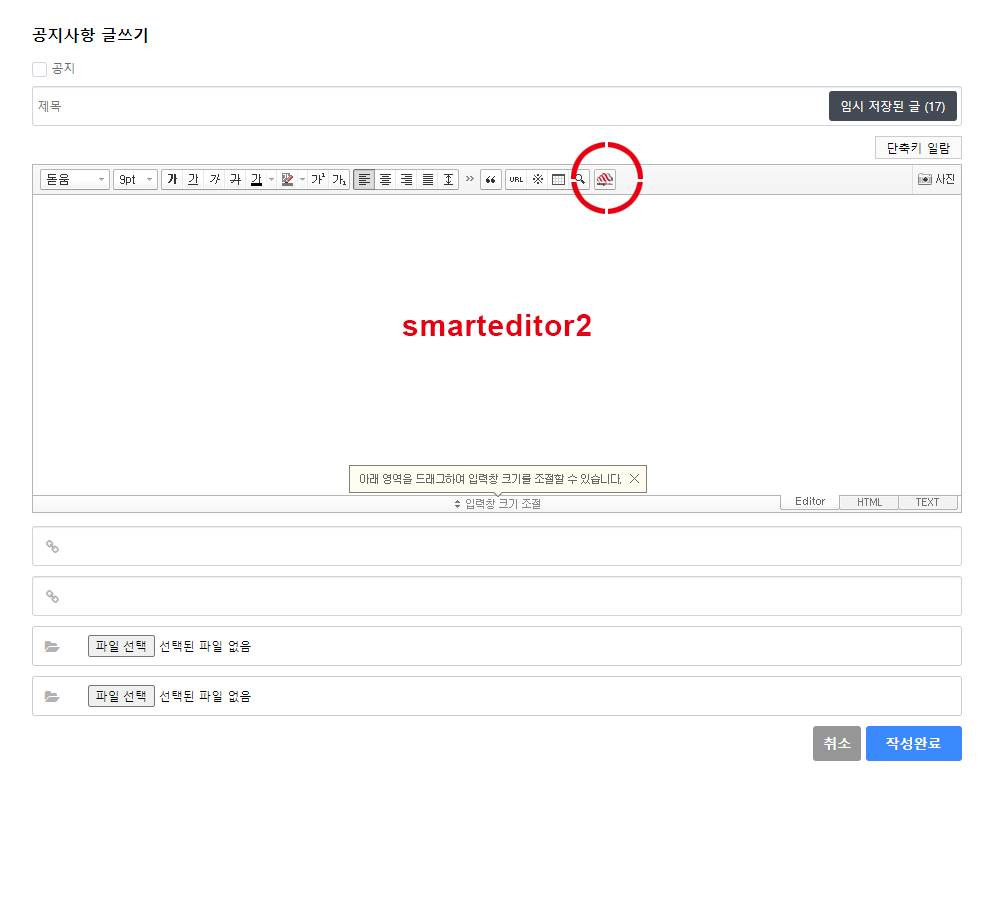Open the 9pt font size dropdown
This screenshot has height=900, width=1000.
(x=135, y=180)
